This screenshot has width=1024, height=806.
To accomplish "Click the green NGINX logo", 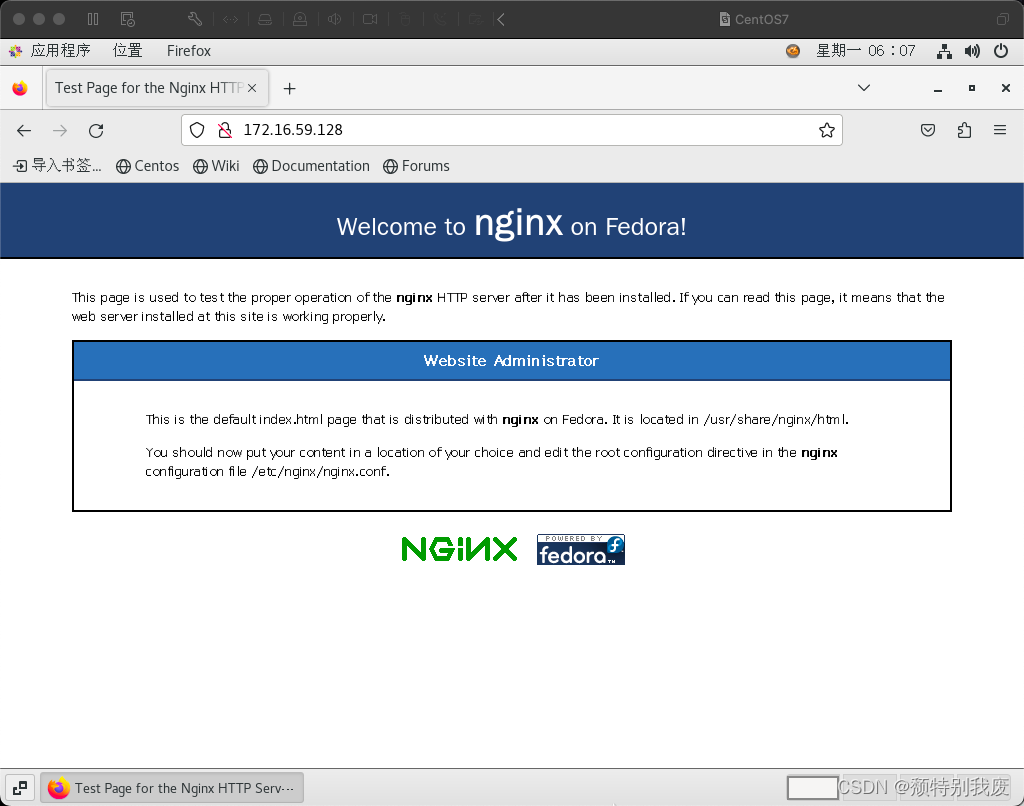I will tap(459, 549).
